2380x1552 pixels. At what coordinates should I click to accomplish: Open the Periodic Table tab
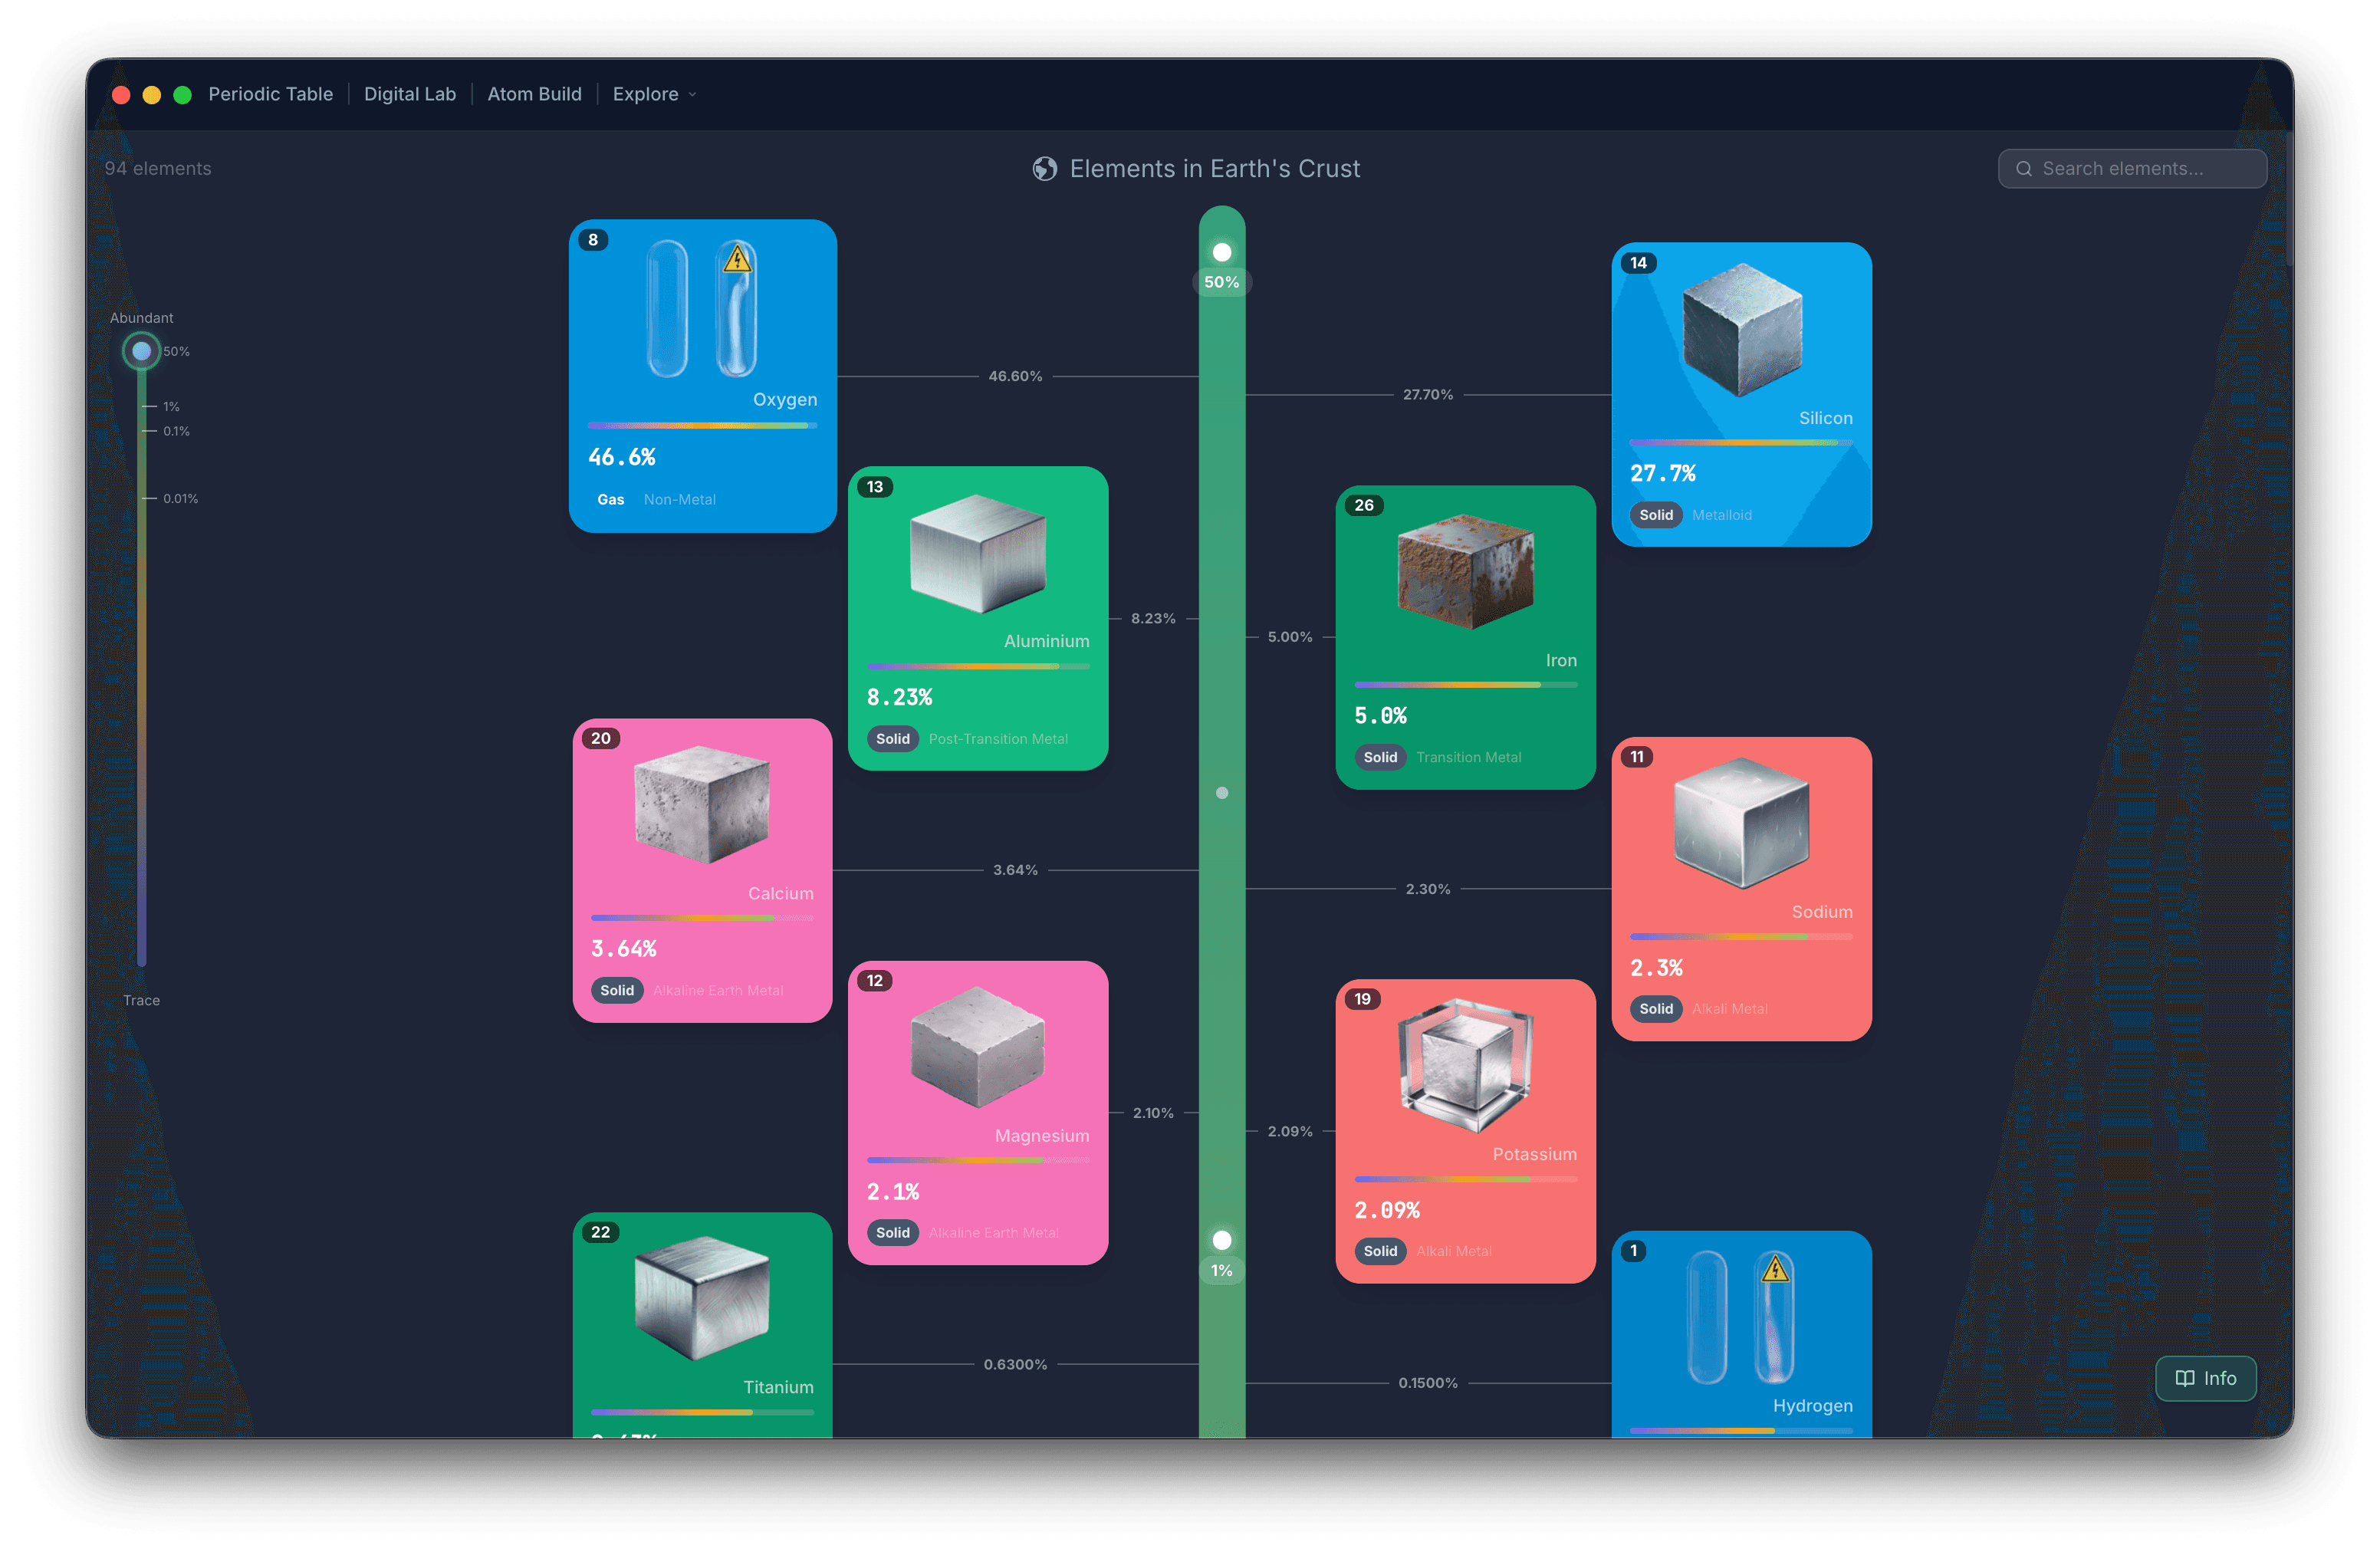pyautogui.click(x=270, y=94)
